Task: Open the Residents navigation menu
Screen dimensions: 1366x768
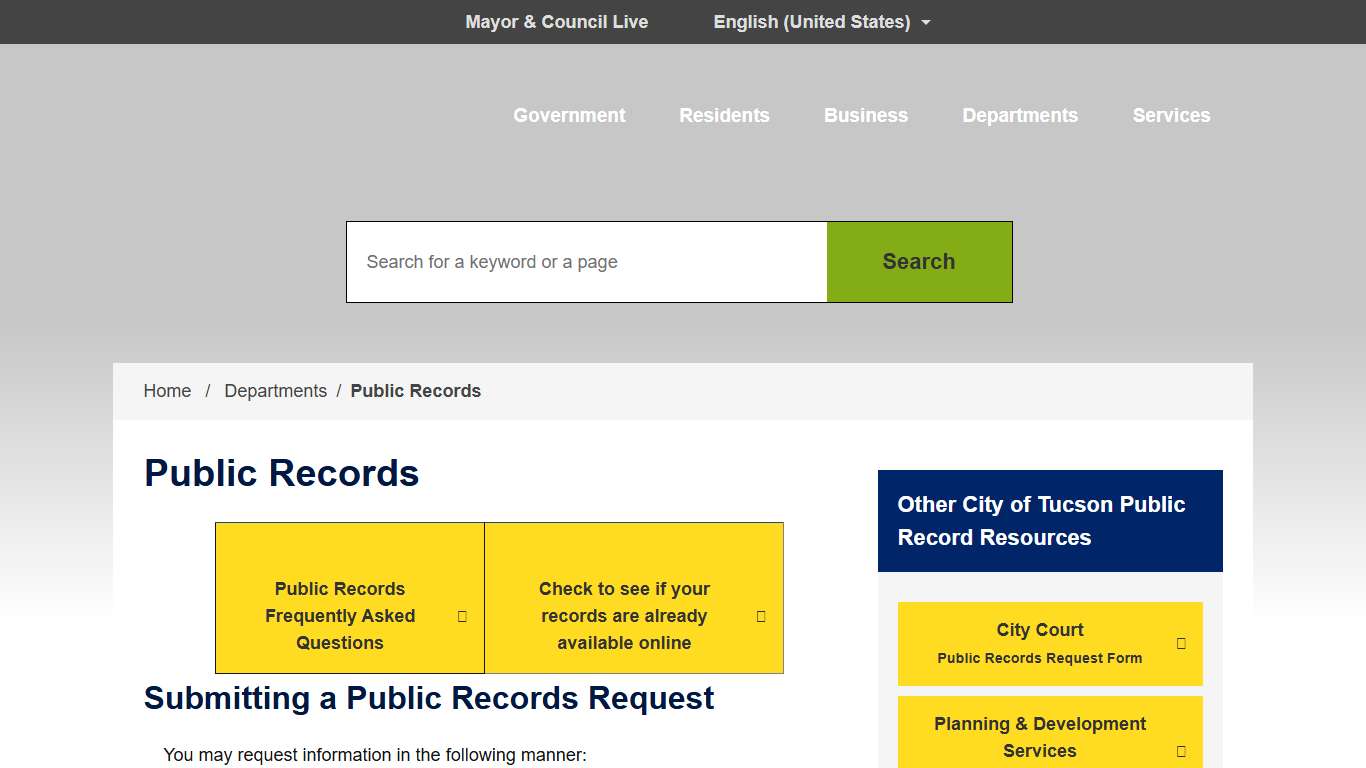Action: 724,115
